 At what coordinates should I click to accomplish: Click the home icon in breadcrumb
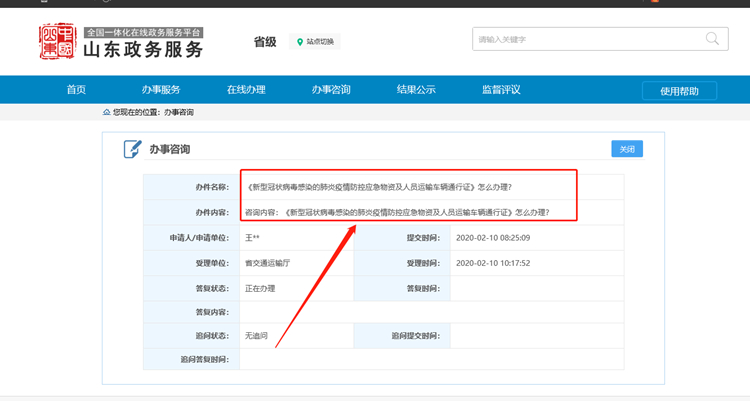point(107,113)
